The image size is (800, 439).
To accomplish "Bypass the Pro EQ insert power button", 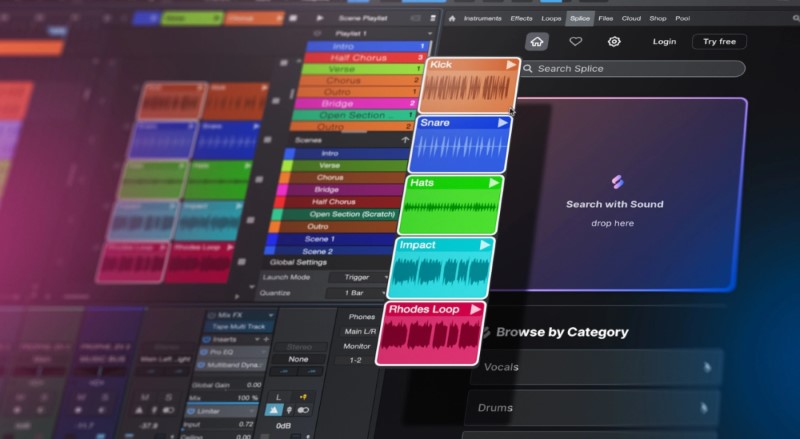I will tap(203, 352).
